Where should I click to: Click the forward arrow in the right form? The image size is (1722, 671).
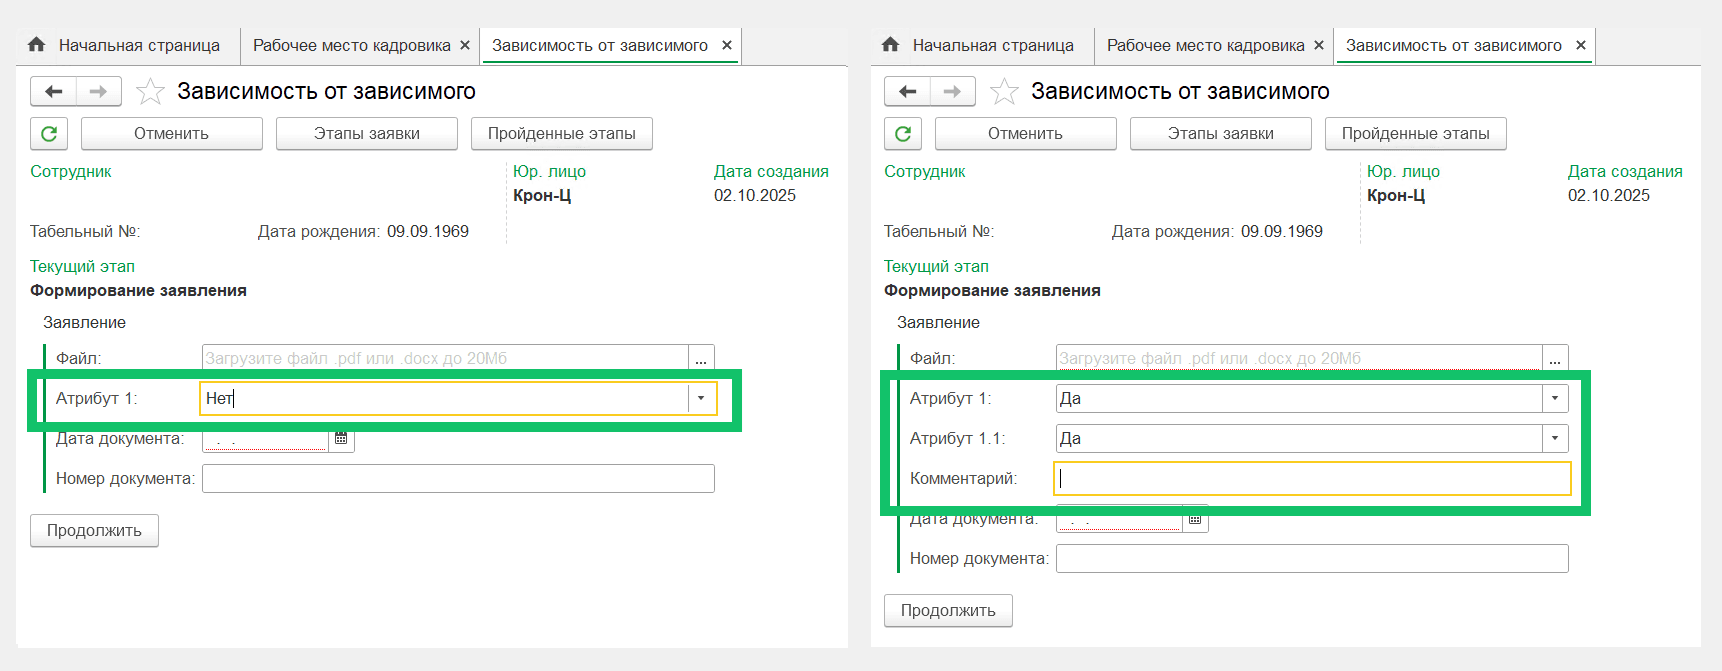point(952,91)
